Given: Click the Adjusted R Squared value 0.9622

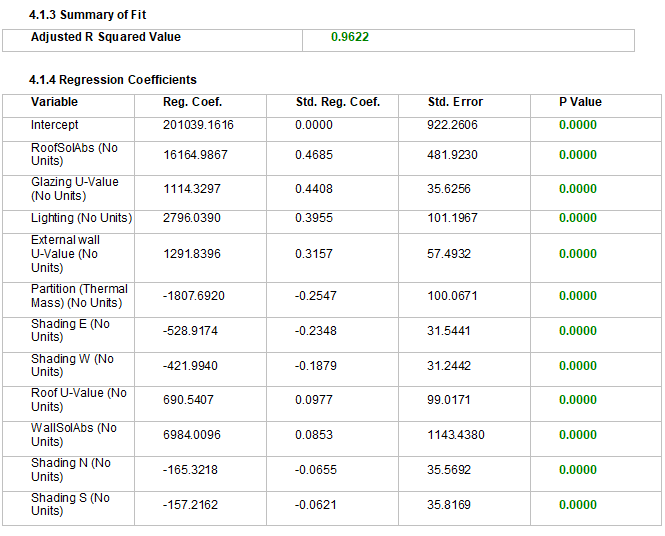Looking at the screenshot, I should click(350, 37).
